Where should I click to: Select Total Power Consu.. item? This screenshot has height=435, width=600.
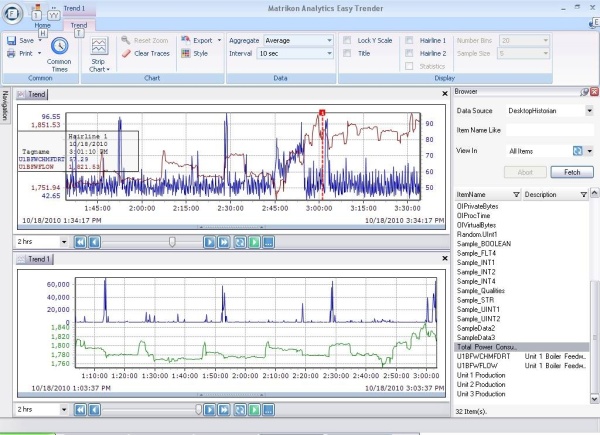click(x=521, y=347)
